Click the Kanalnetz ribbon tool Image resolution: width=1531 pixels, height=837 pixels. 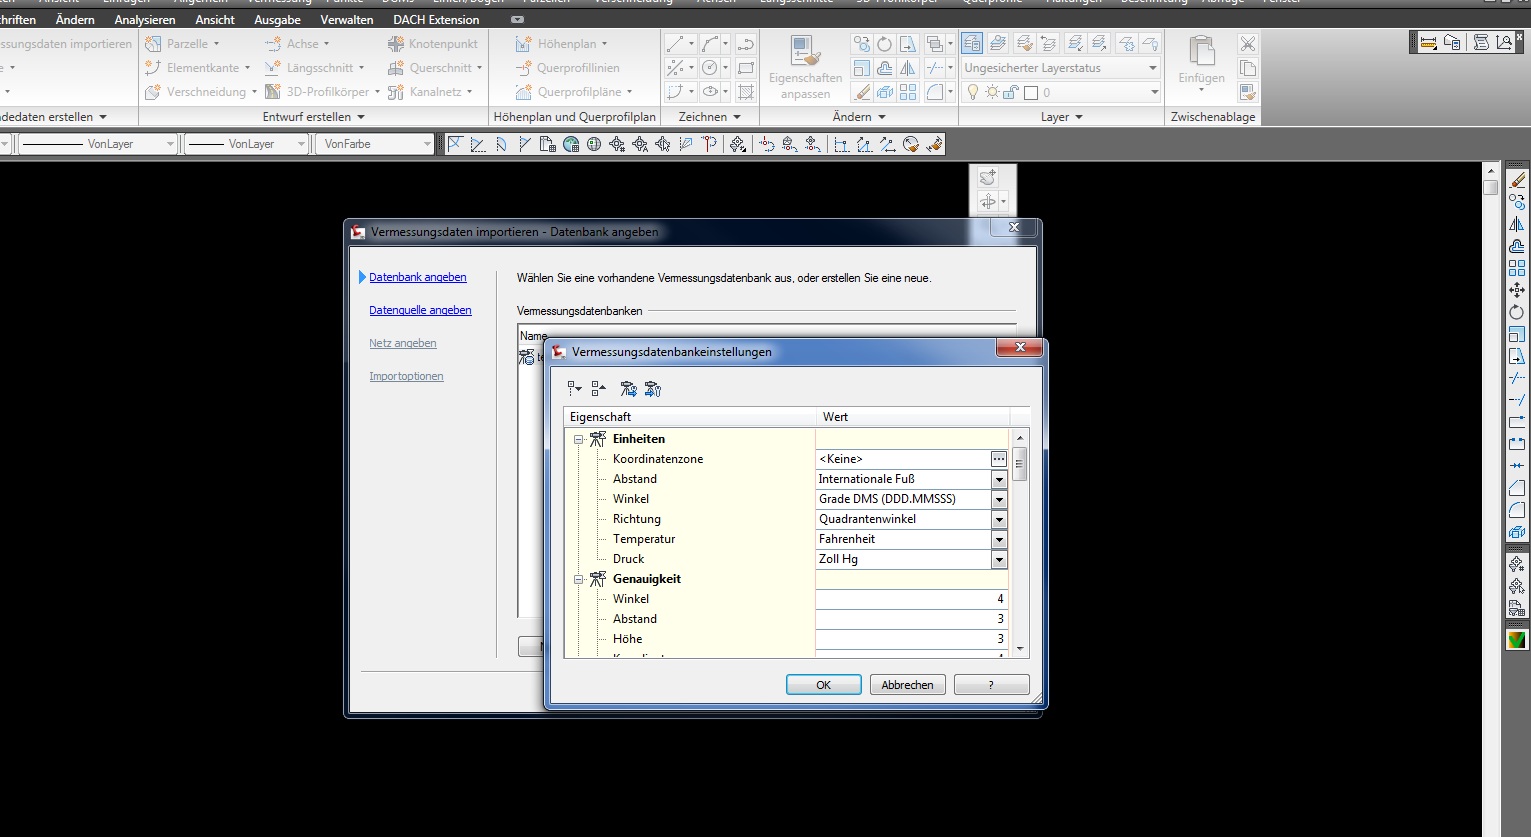point(429,92)
